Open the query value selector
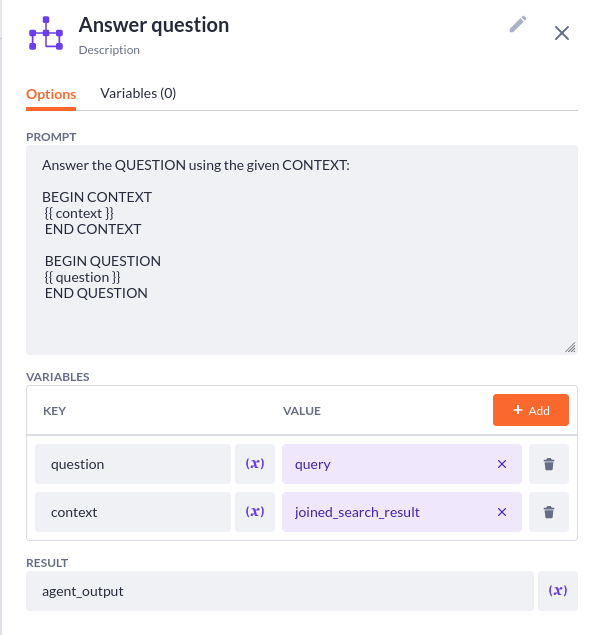Image resolution: width=598 pixels, height=635 pixels. click(x=389, y=464)
